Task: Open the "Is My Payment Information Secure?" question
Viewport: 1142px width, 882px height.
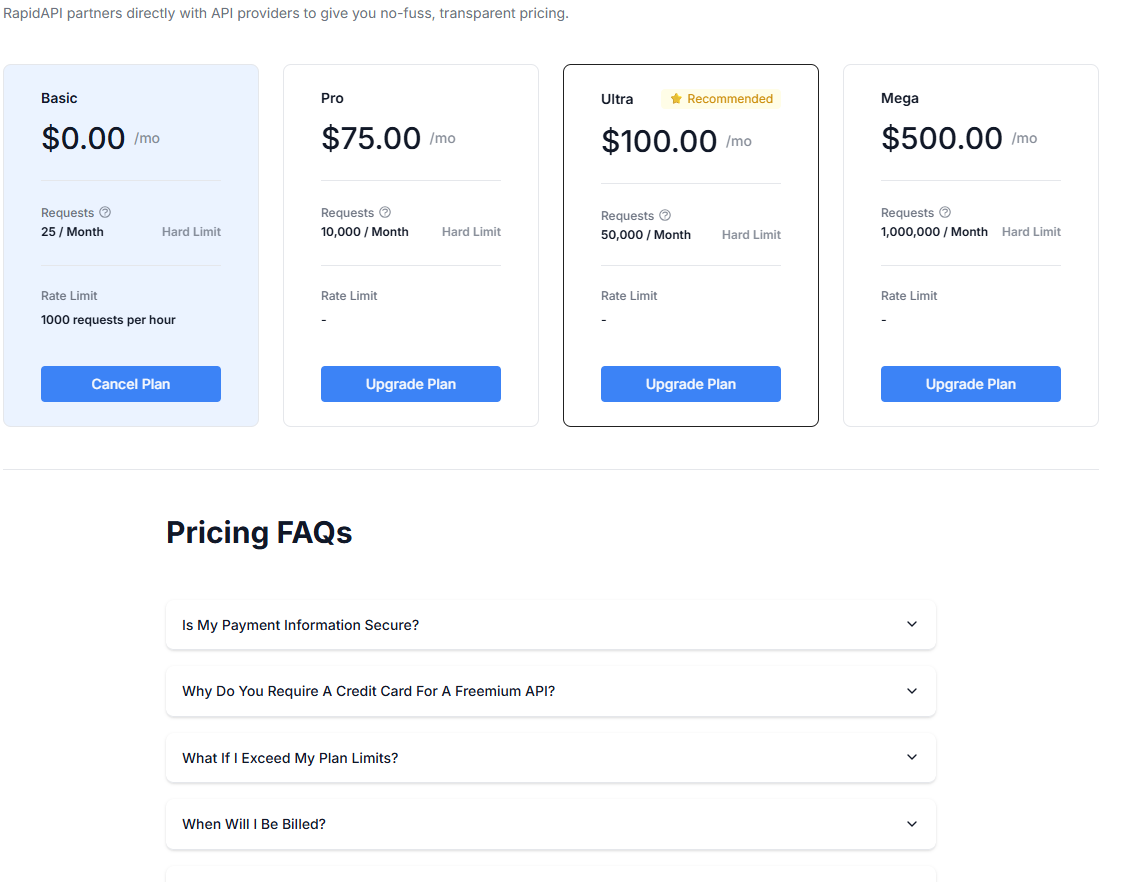Action: coord(300,625)
